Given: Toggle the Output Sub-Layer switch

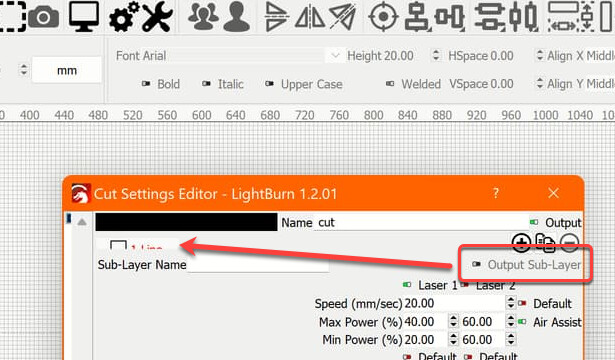Looking at the screenshot, I should click(x=477, y=264).
